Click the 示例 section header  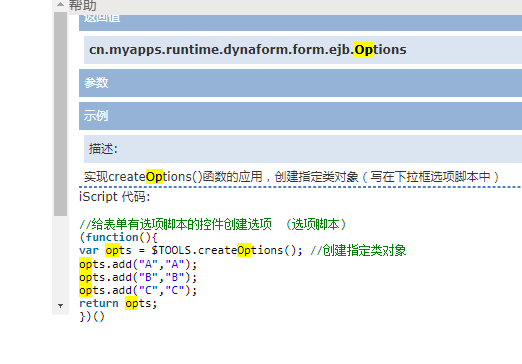(300, 116)
